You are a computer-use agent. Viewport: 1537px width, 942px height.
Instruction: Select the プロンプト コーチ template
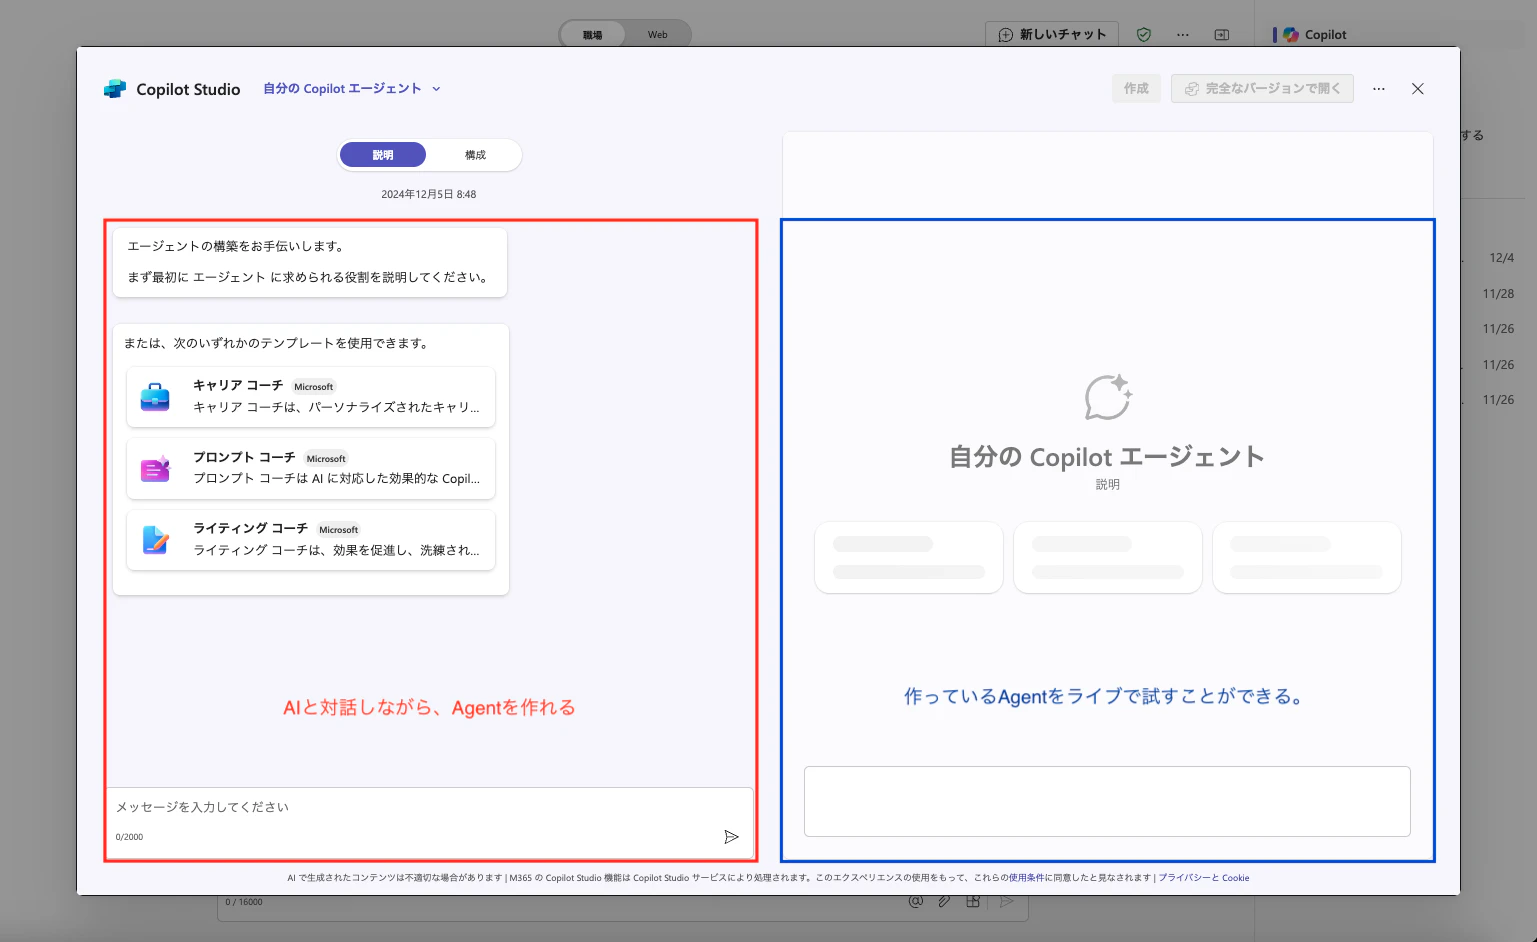click(311, 468)
